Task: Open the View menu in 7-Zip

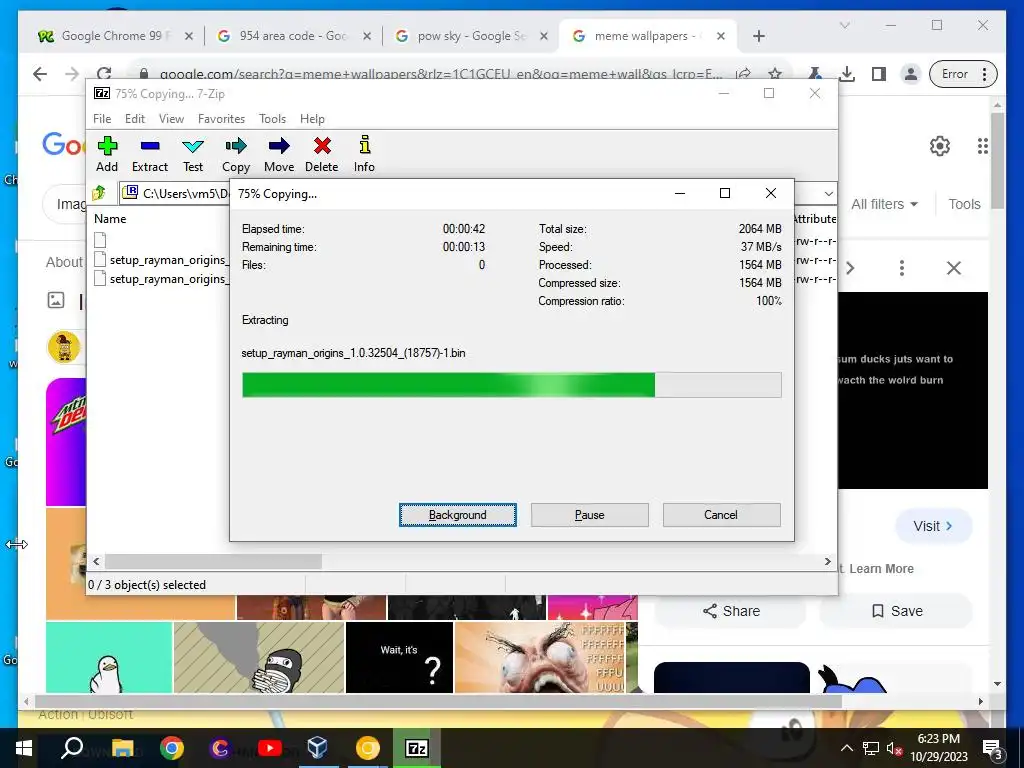Action: (x=171, y=119)
